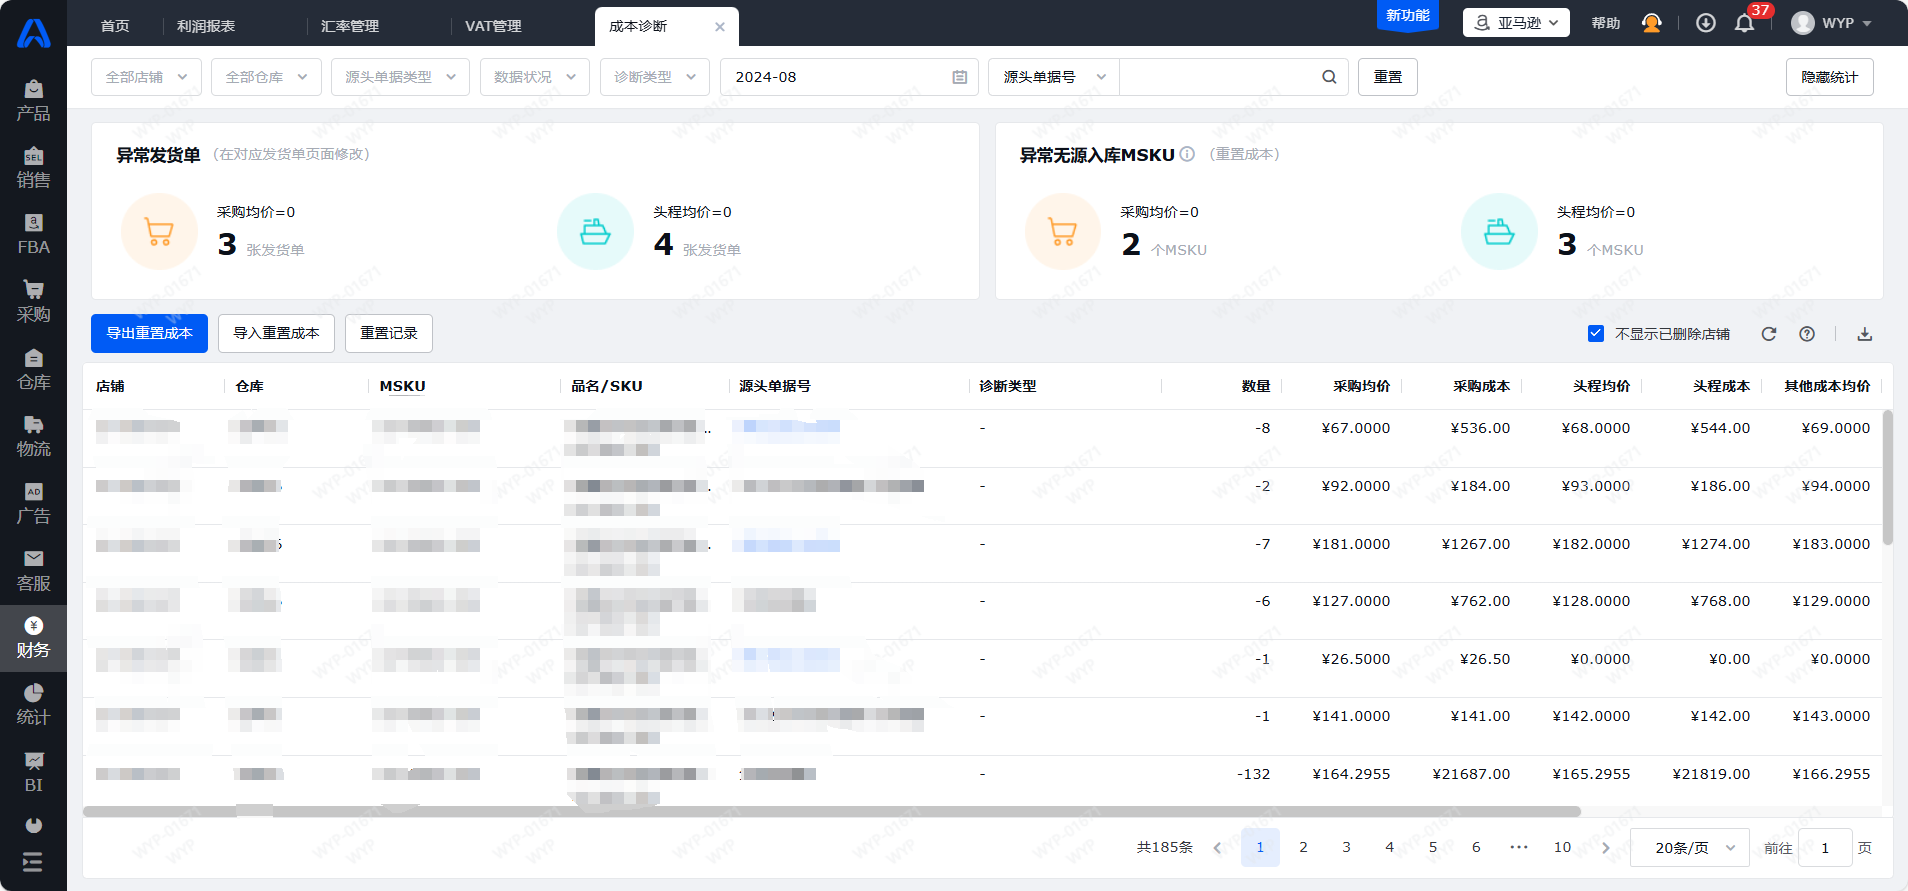The height and width of the screenshot is (891, 1908).
Task: Click the 隐藏统计 button
Action: click(x=1830, y=77)
